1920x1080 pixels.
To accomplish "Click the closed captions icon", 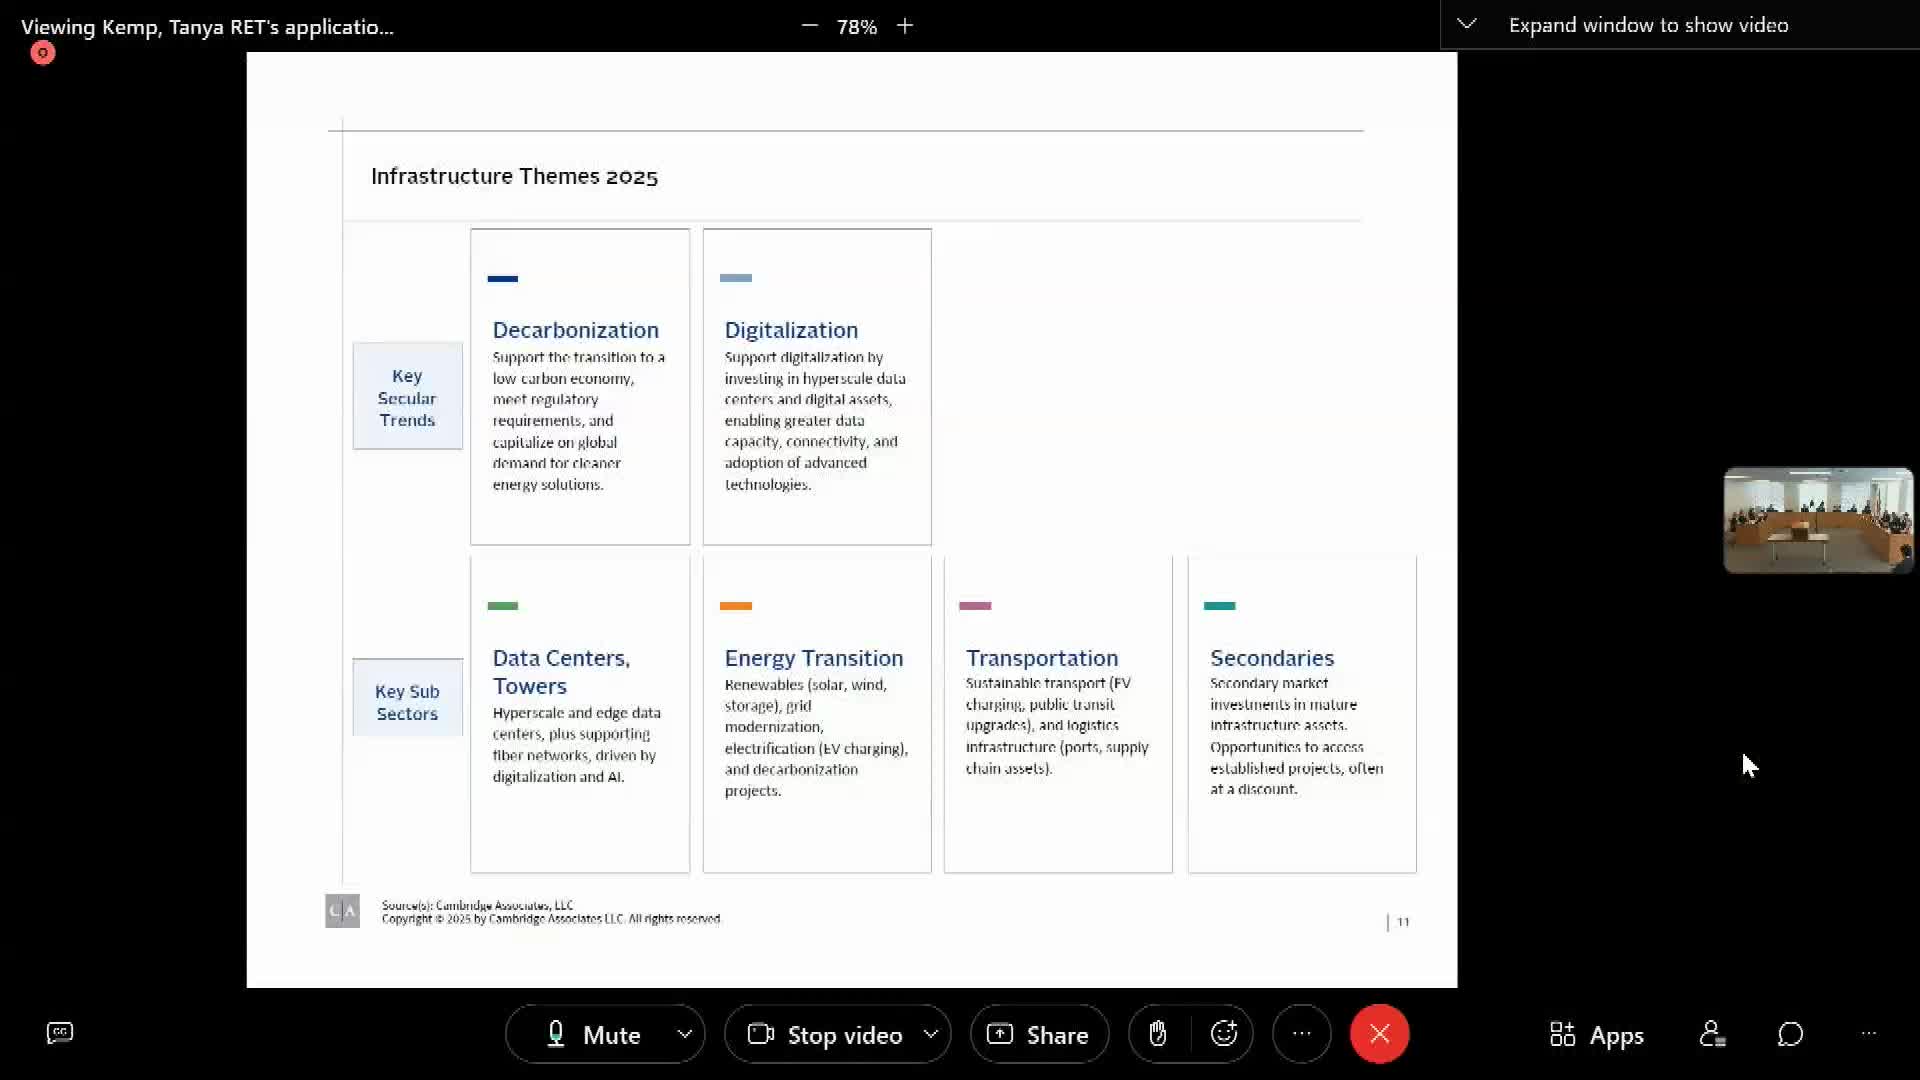I will 60,1033.
